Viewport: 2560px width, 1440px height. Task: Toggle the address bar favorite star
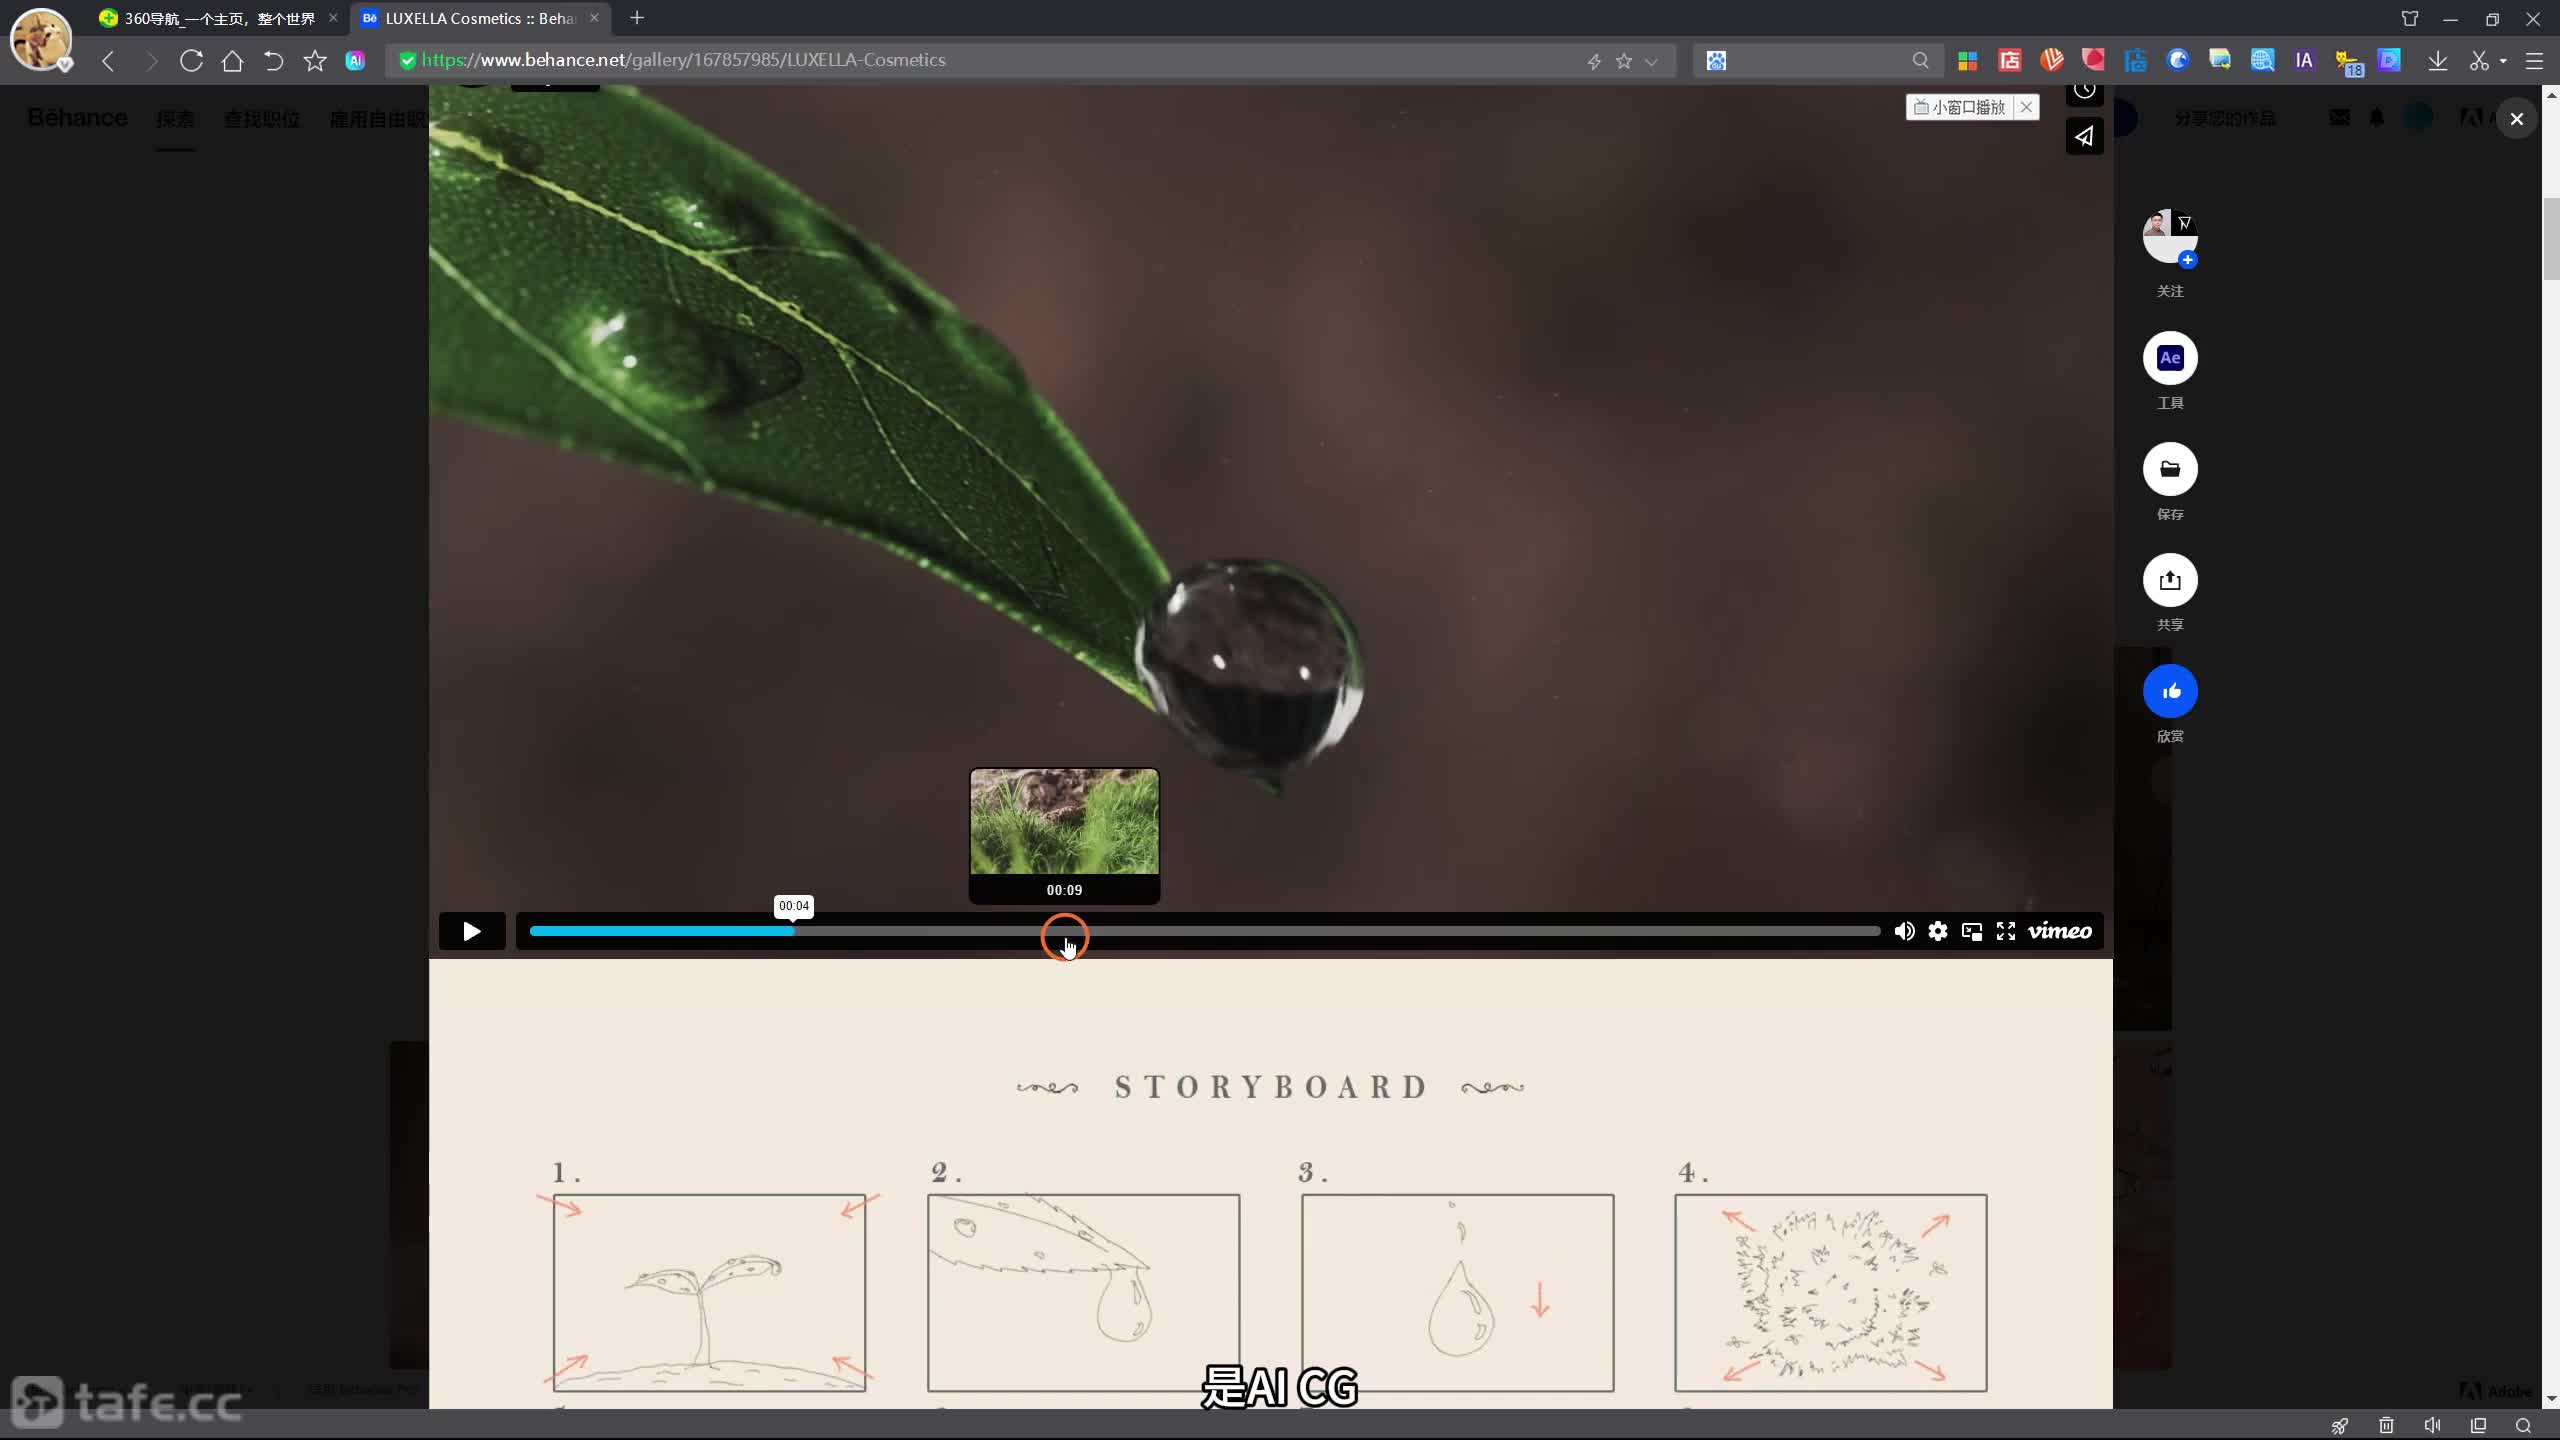[1624, 61]
